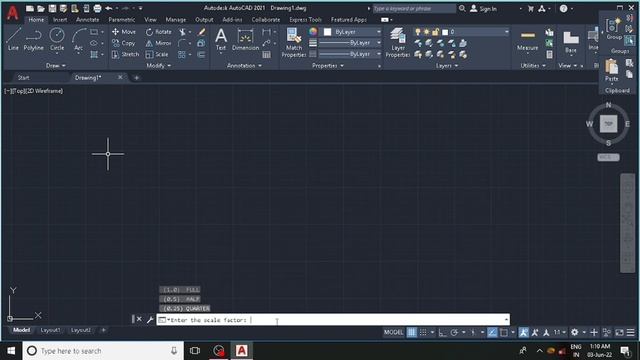Expand the Draw panel

click(56, 65)
